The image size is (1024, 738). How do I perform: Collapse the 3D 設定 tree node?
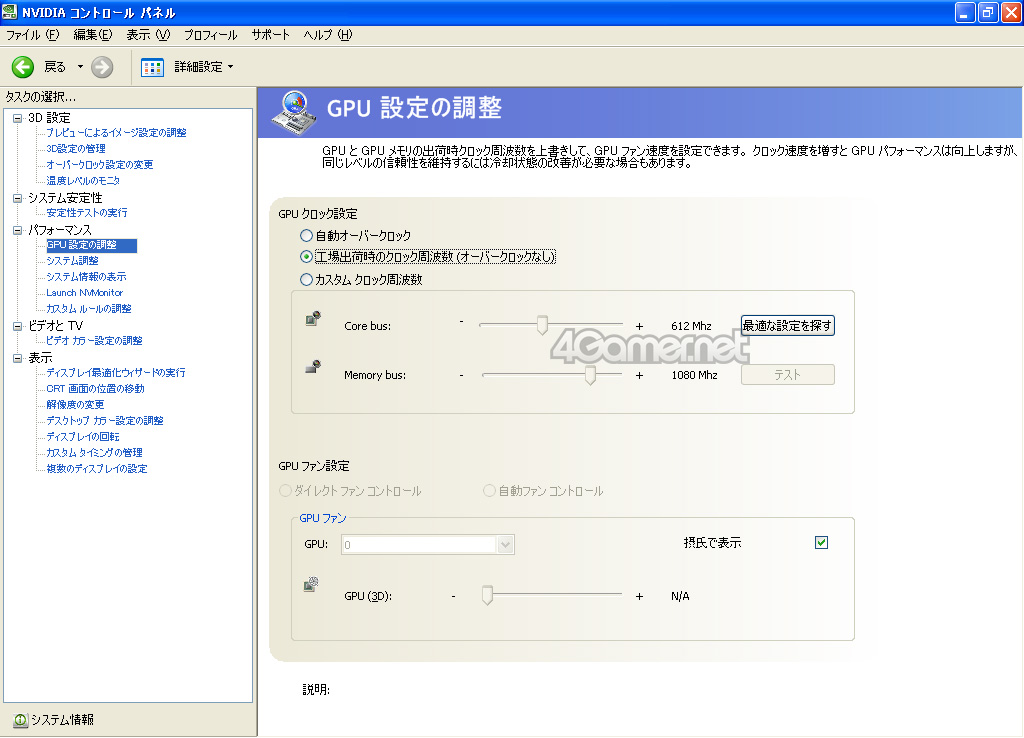18,118
